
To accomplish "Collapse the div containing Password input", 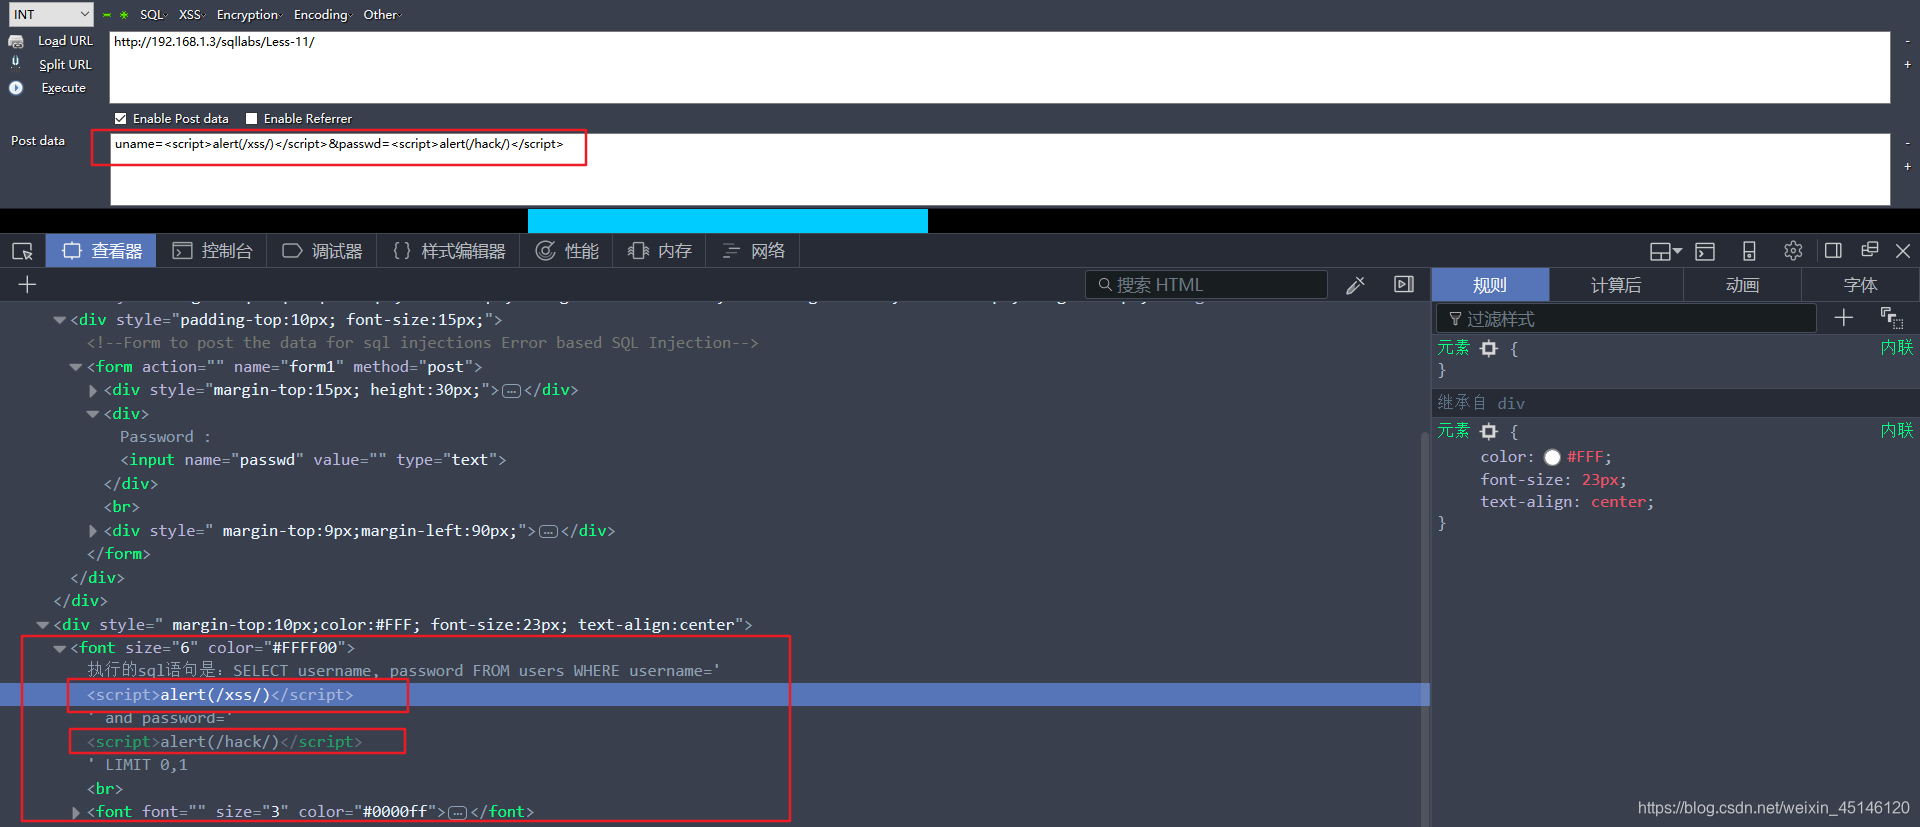I will 93,414.
